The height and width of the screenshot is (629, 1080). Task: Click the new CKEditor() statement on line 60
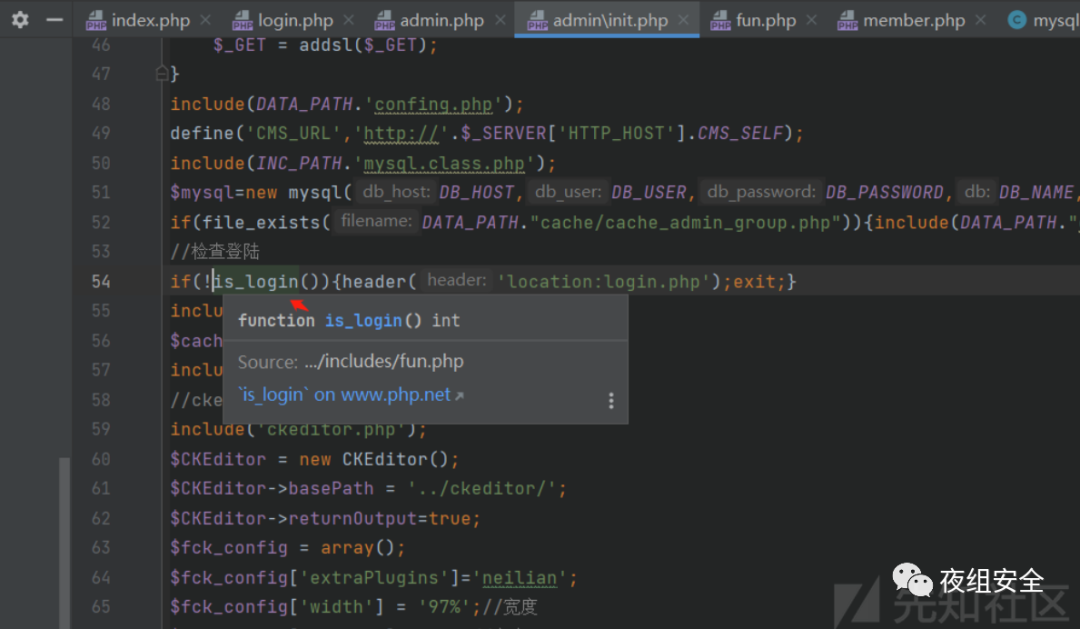tap(379, 460)
